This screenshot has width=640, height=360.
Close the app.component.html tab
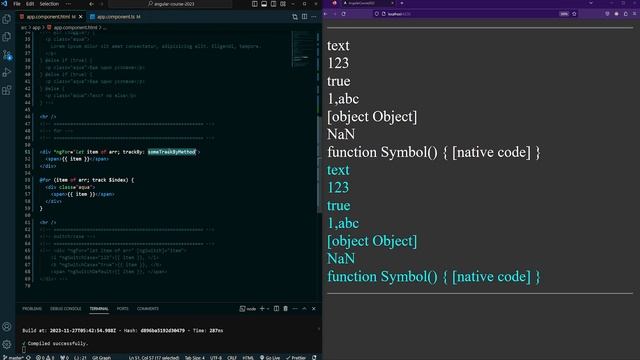coord(80,17)
